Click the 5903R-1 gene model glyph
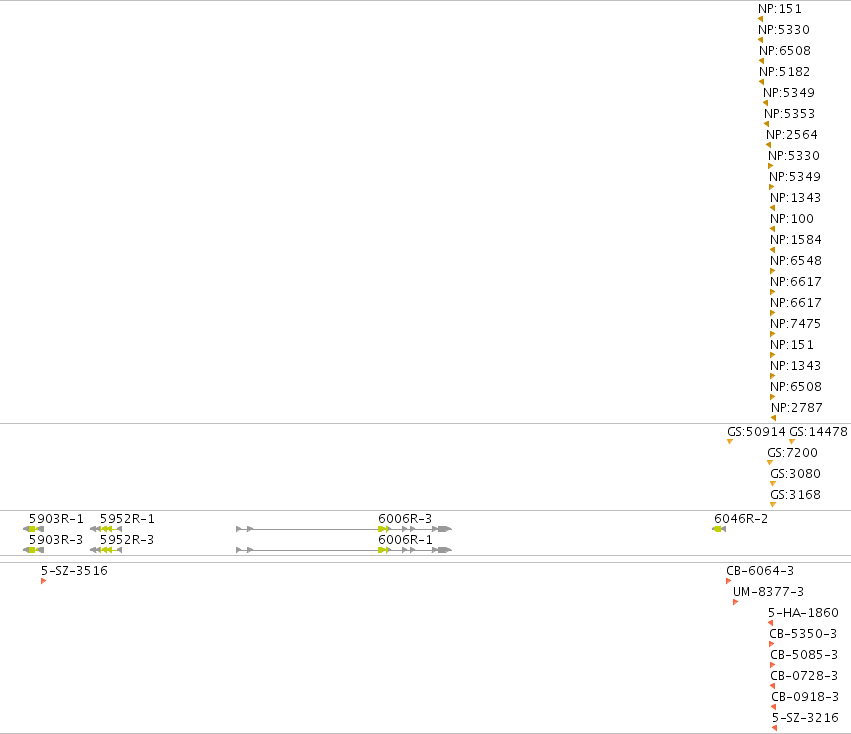Screen dimensions: 851x734 (x=33, y=529)
